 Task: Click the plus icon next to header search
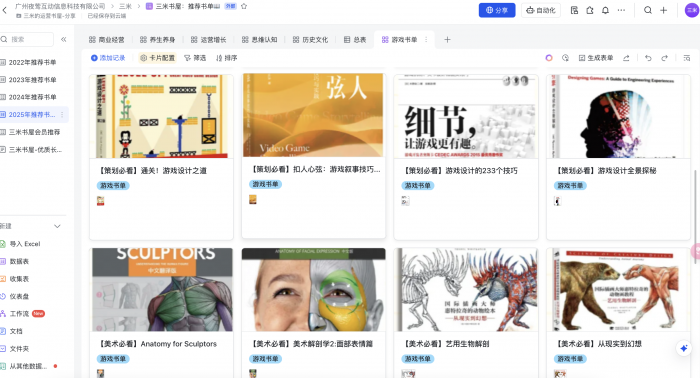point(663,10)
